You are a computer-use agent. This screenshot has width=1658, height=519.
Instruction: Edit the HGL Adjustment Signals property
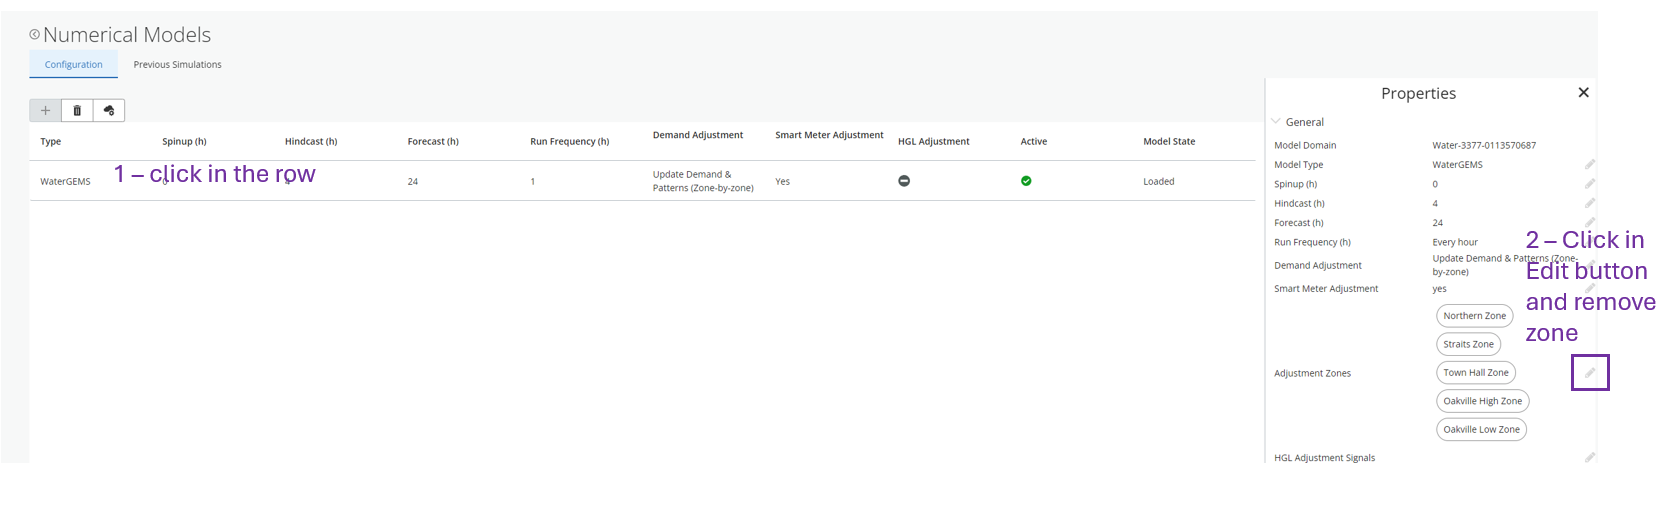[1589, 458]
